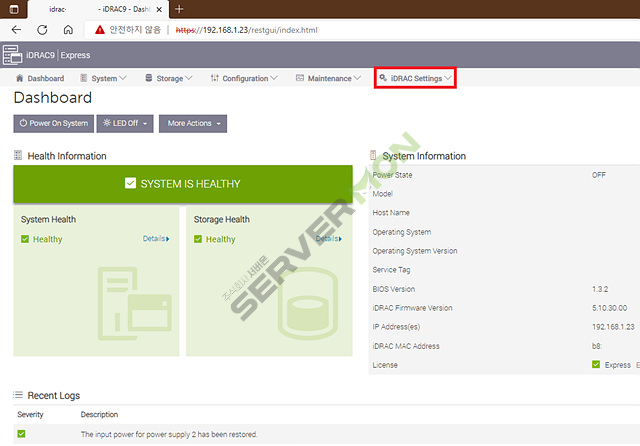Expand the iDRAC Settings chevron
This screenshot has width=640, height=446.
point(448,78)
